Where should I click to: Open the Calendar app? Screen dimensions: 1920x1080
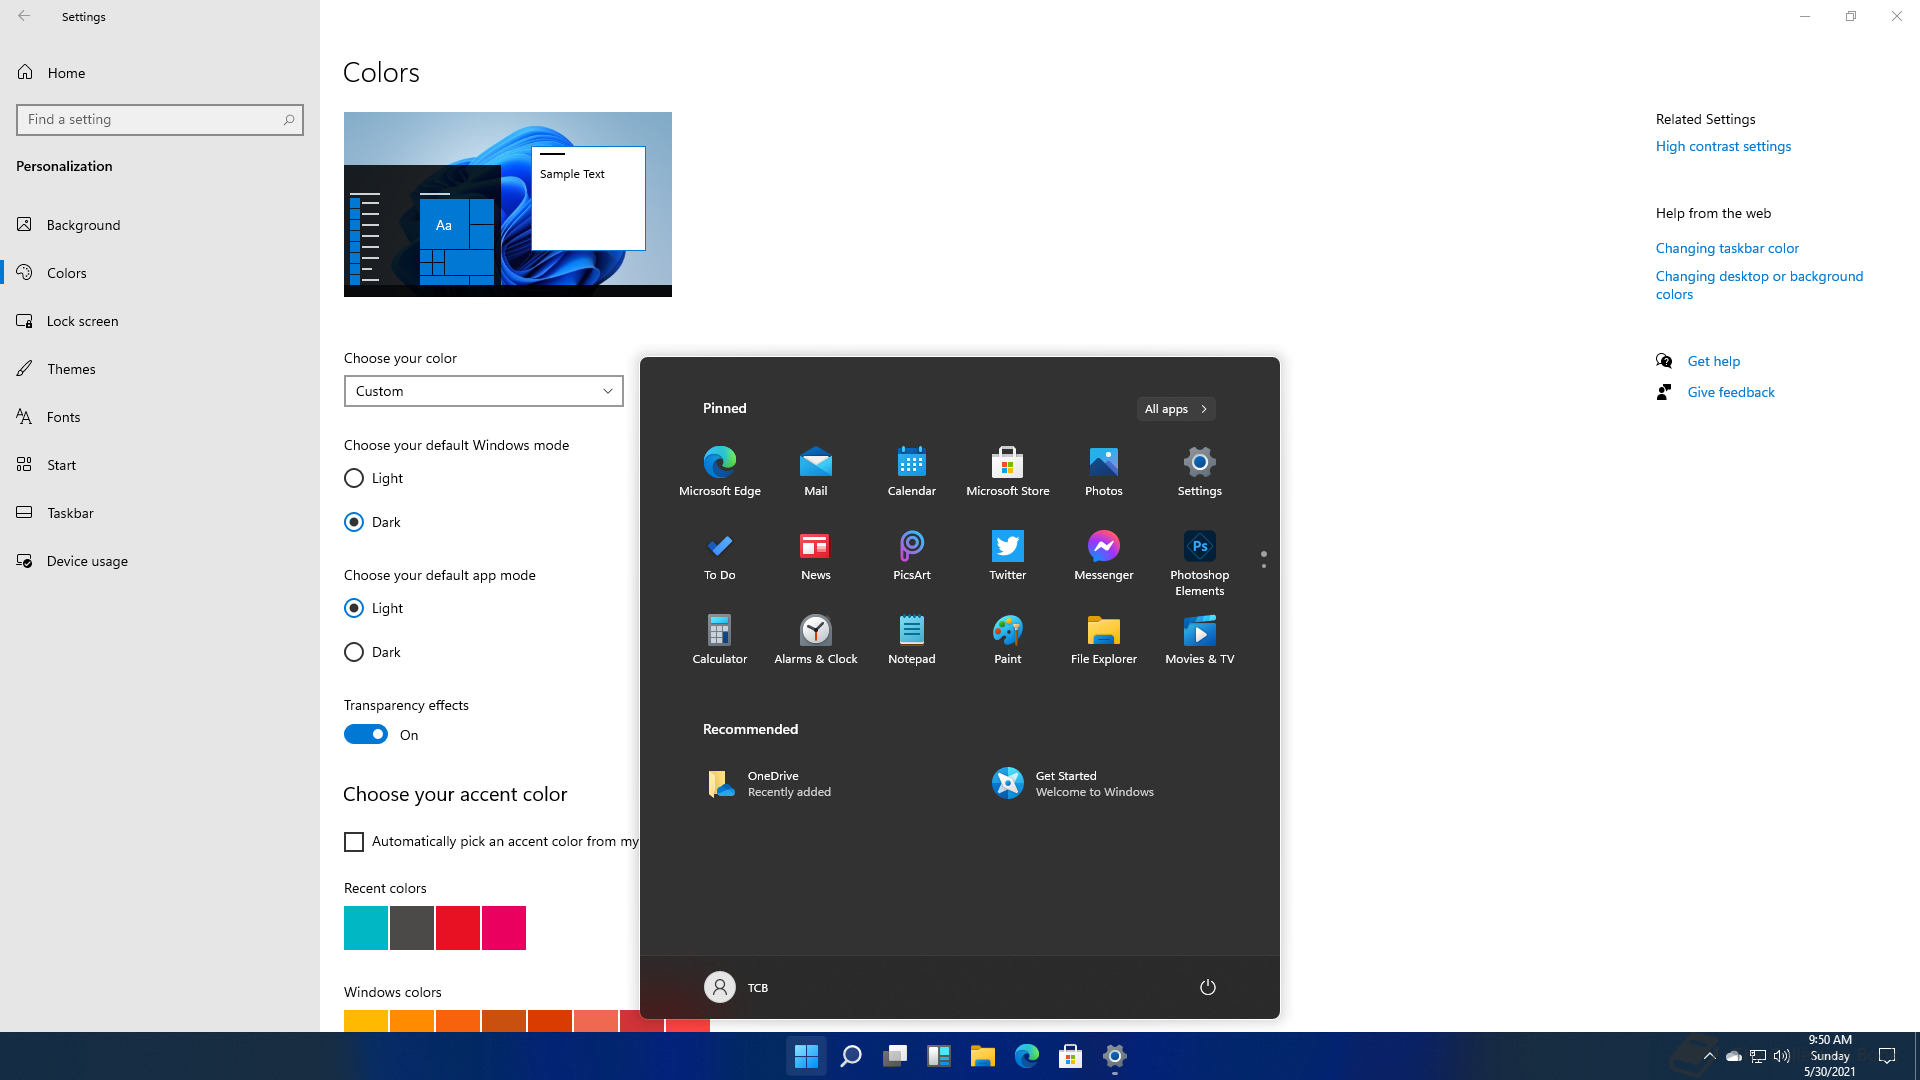click(x=911, y=471)
